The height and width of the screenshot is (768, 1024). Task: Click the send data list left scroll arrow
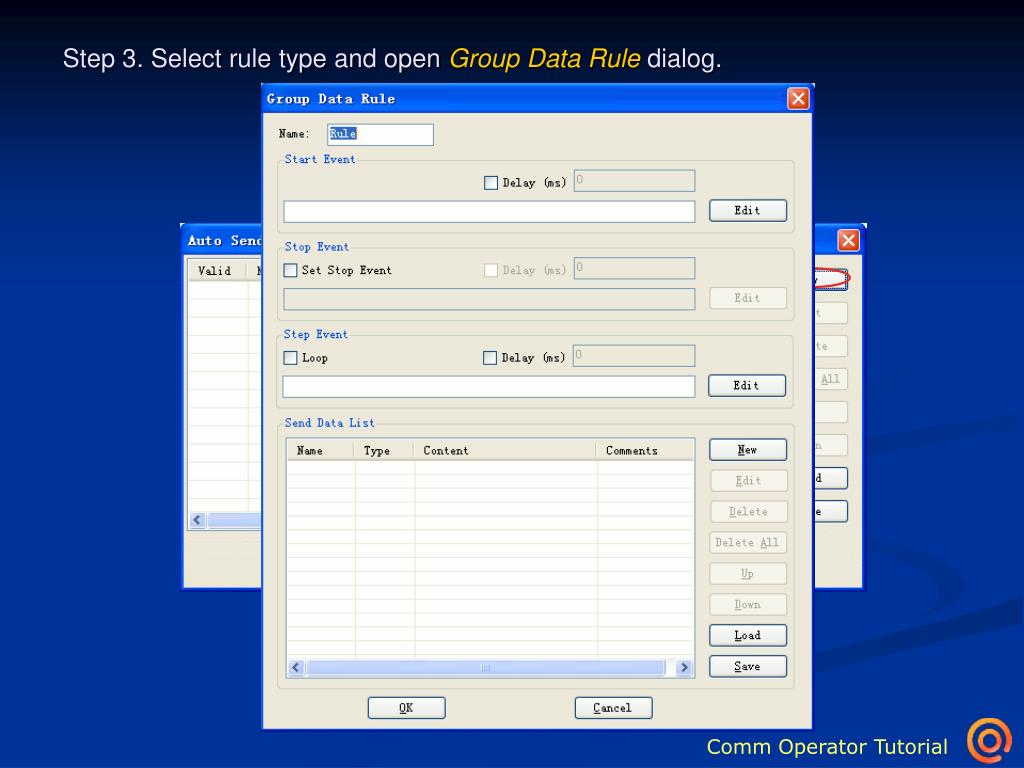[x=296, y=667]
